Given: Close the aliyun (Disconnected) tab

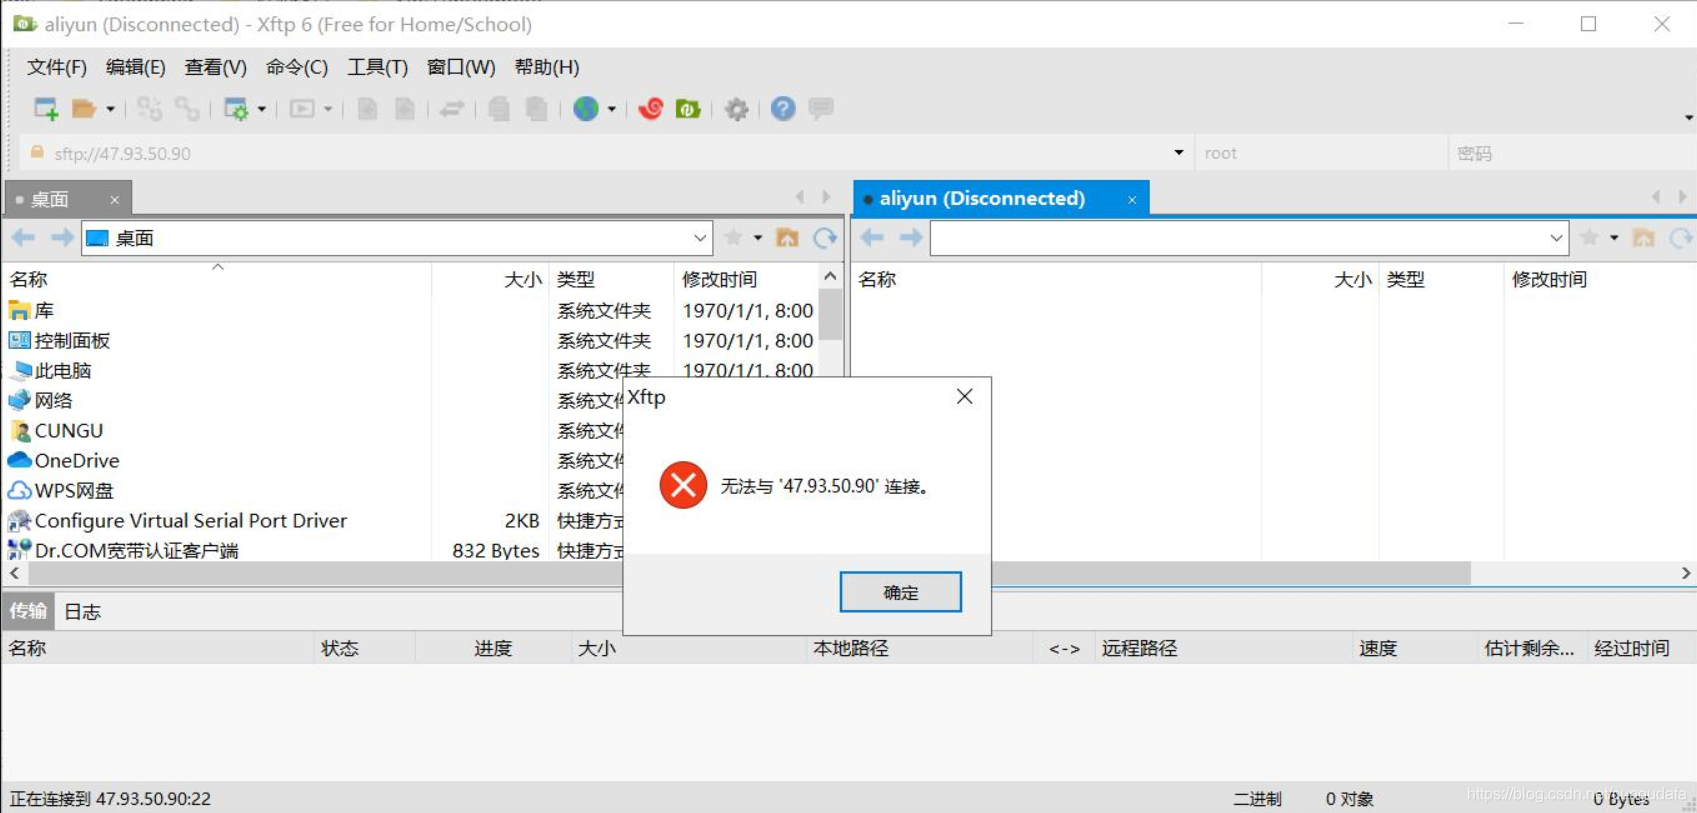Looking at the screenshot, I should (x=1132, y=200).
